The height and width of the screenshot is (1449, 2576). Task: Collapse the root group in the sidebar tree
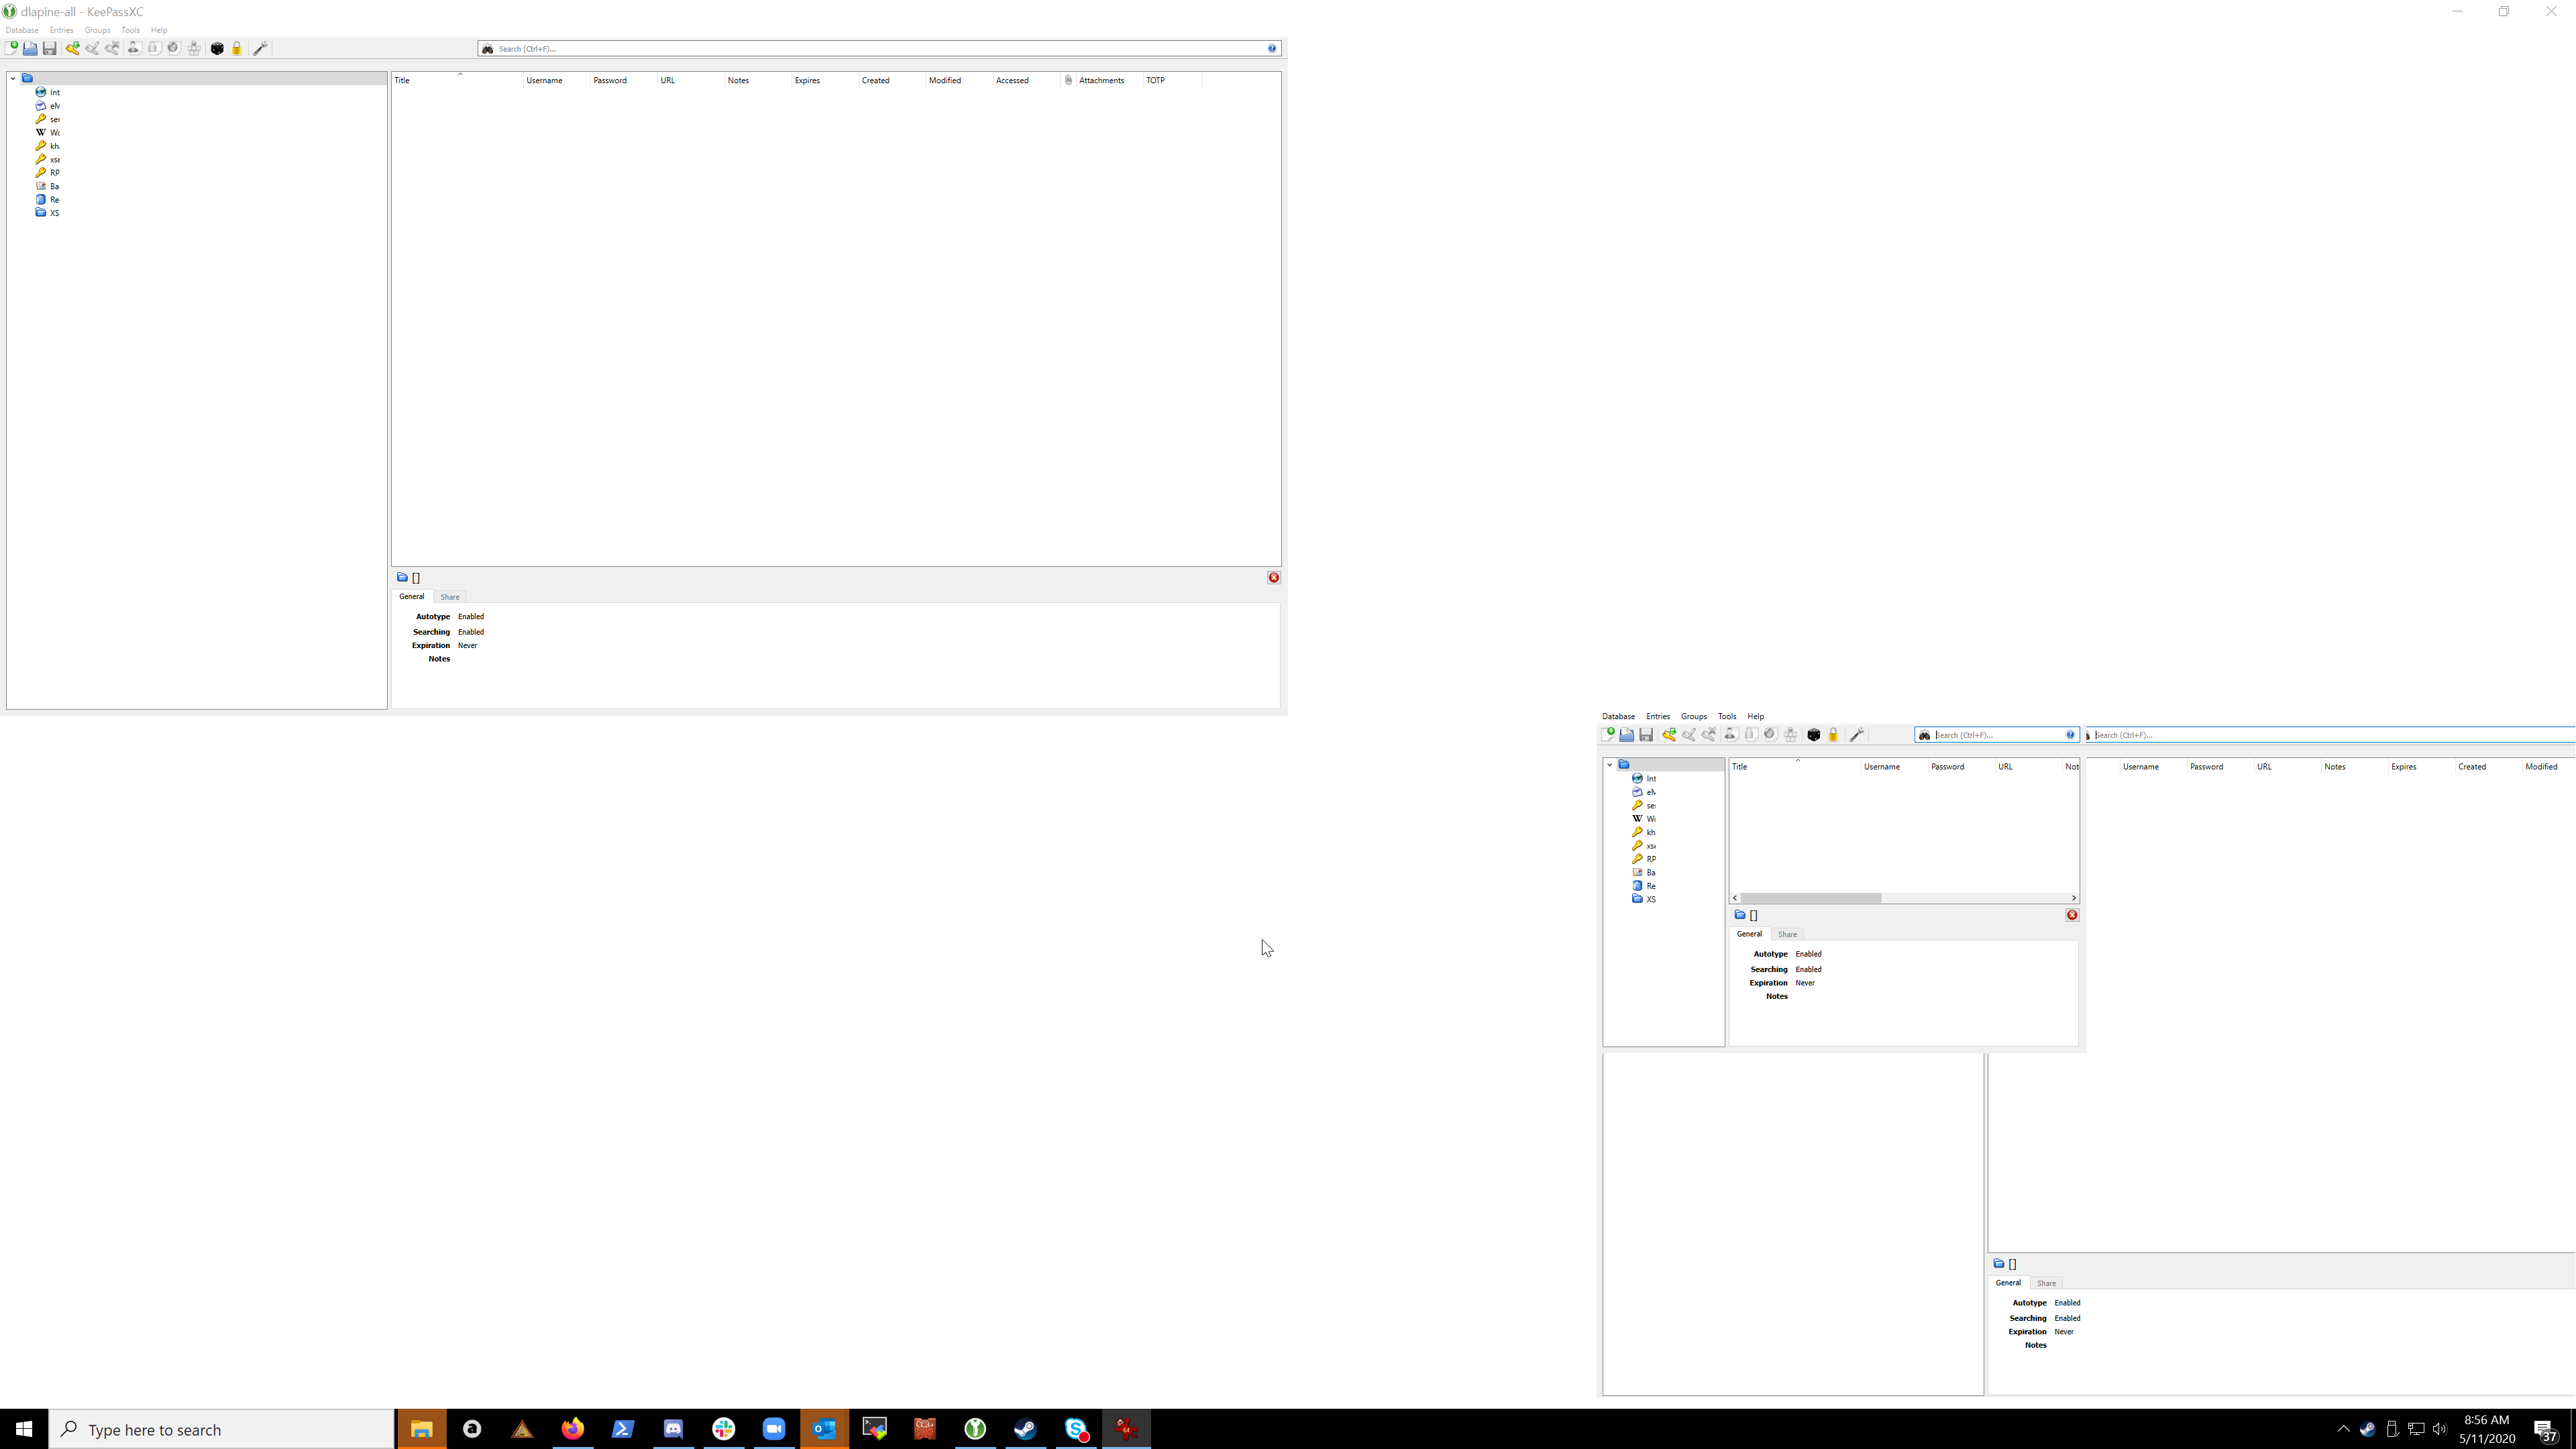pos(13,78)
